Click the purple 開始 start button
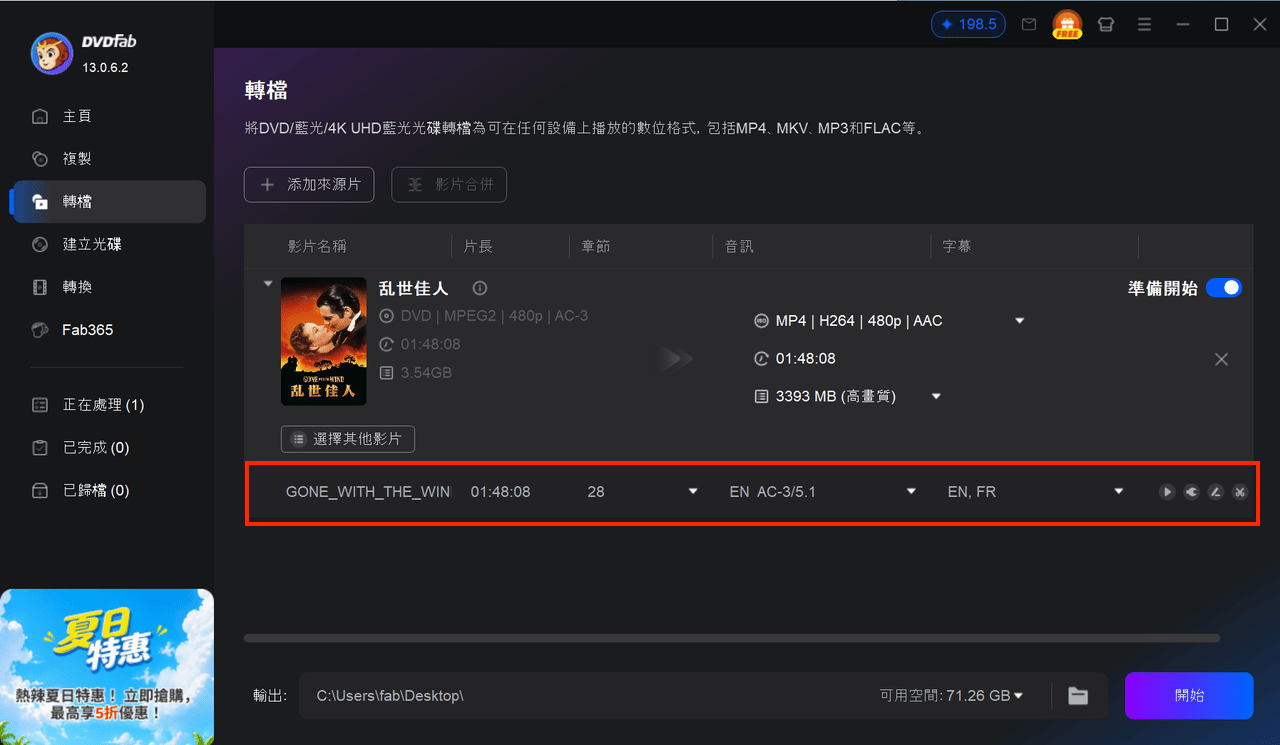Screen dimensions: 1280x745 click(1189, 696)
